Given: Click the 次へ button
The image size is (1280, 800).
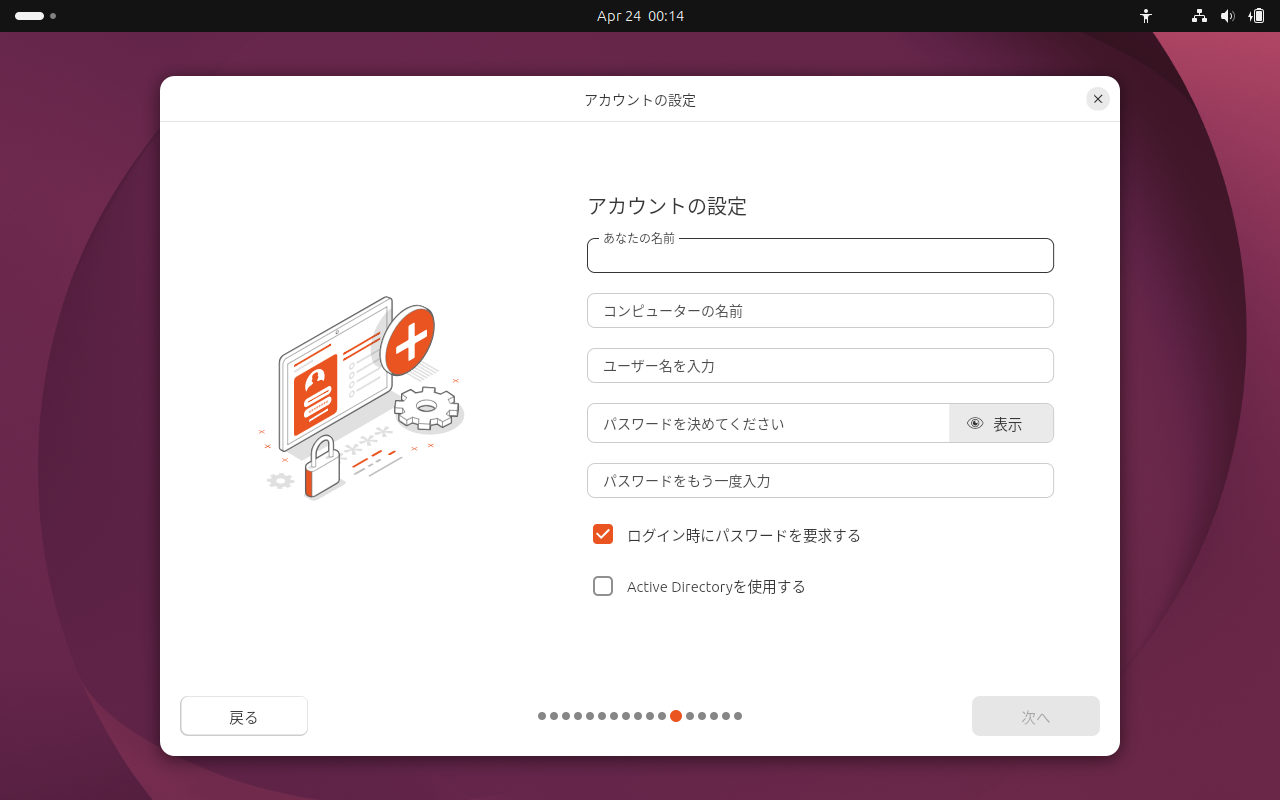Looking at the screenshot, I should 1036,715.
